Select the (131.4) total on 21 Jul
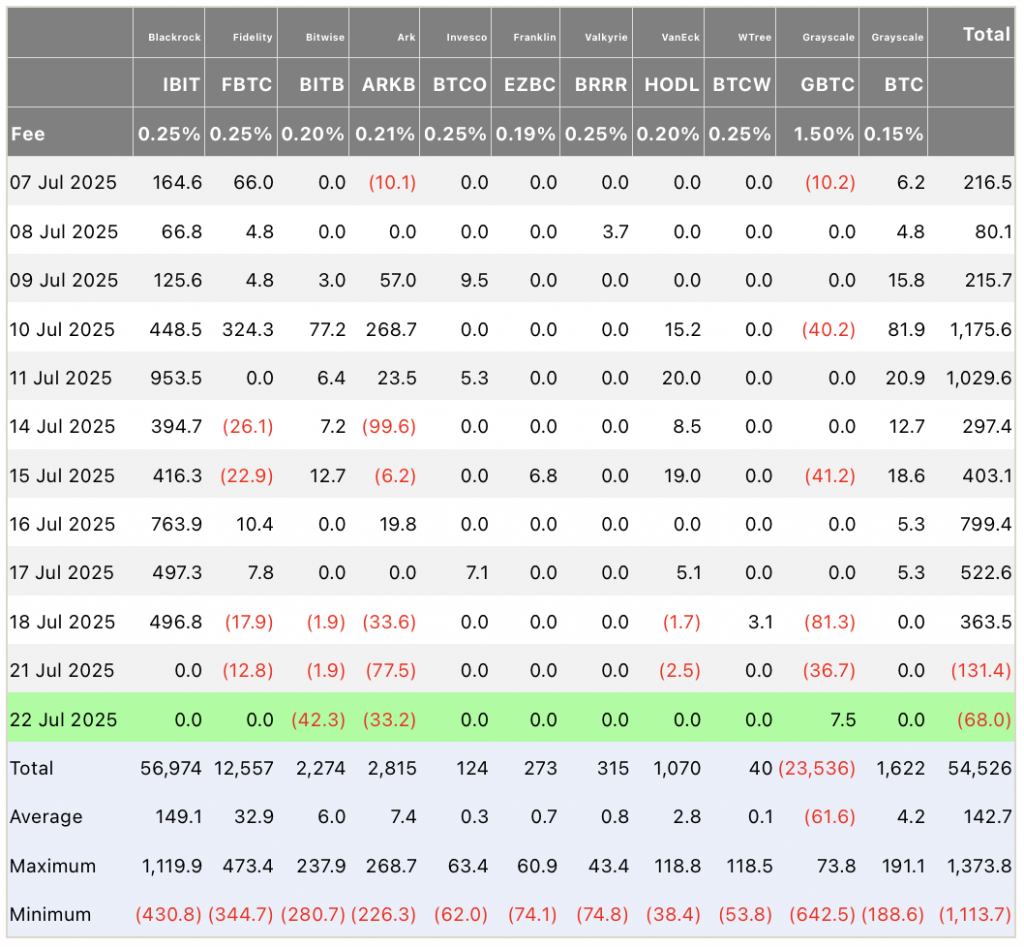The height and width of the screenshot is (947, 1024). [x=981, y=671]
